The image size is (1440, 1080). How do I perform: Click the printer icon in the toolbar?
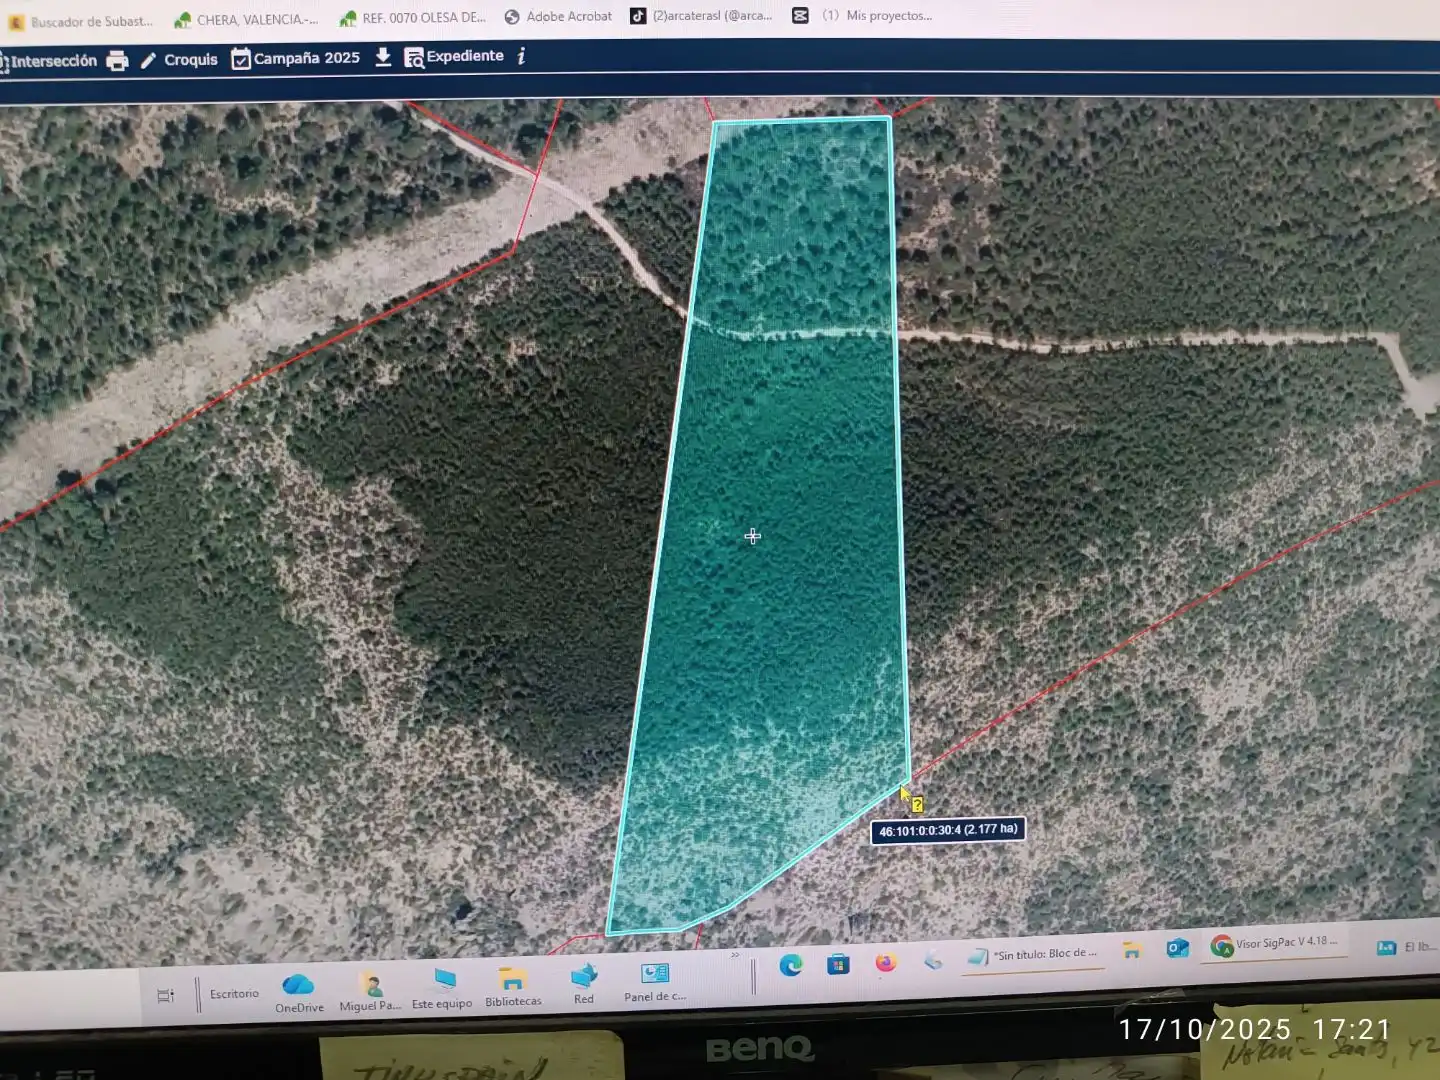(117, 61)
